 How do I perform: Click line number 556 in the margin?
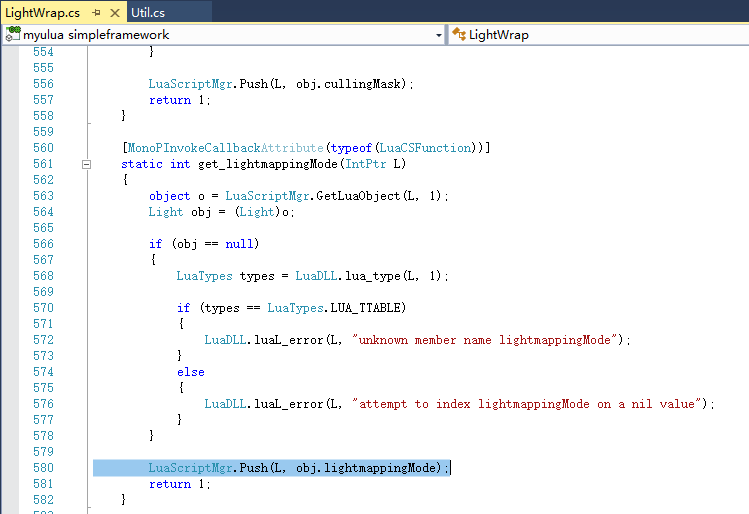(x=43, y=84)
